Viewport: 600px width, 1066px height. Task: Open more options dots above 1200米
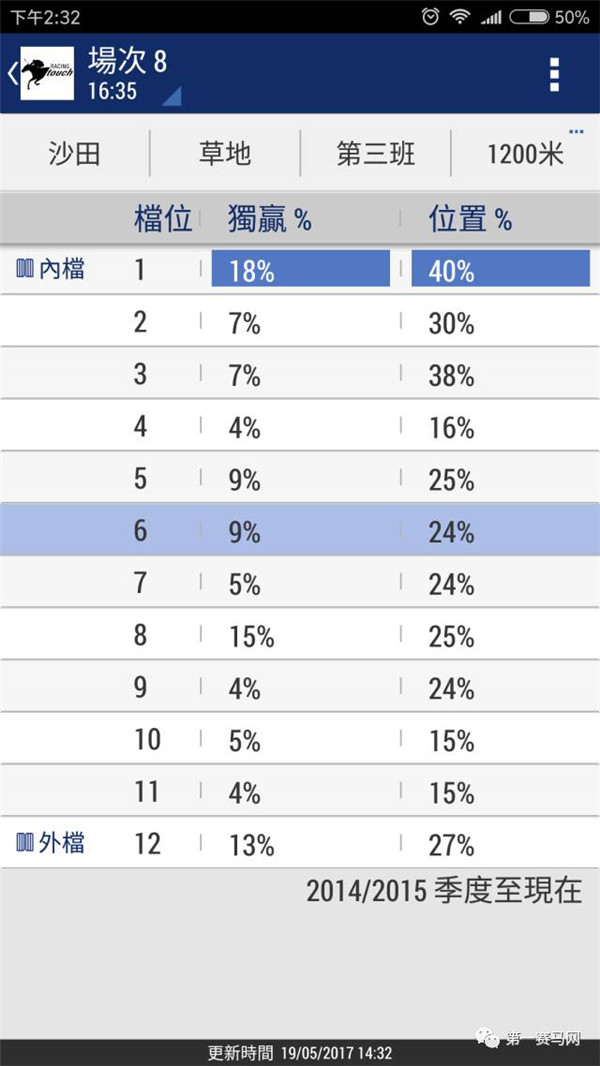576,132
